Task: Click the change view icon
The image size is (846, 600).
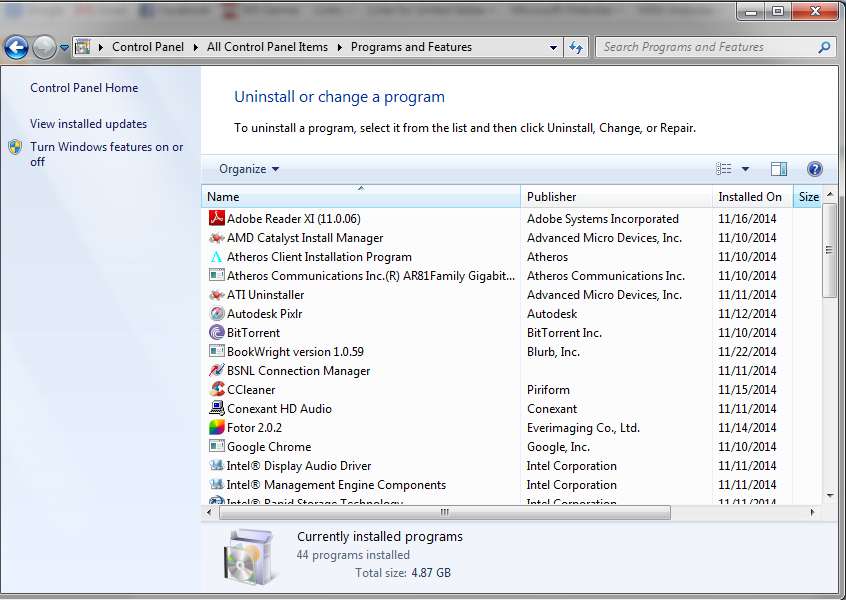Action: (x=724, y=169)
